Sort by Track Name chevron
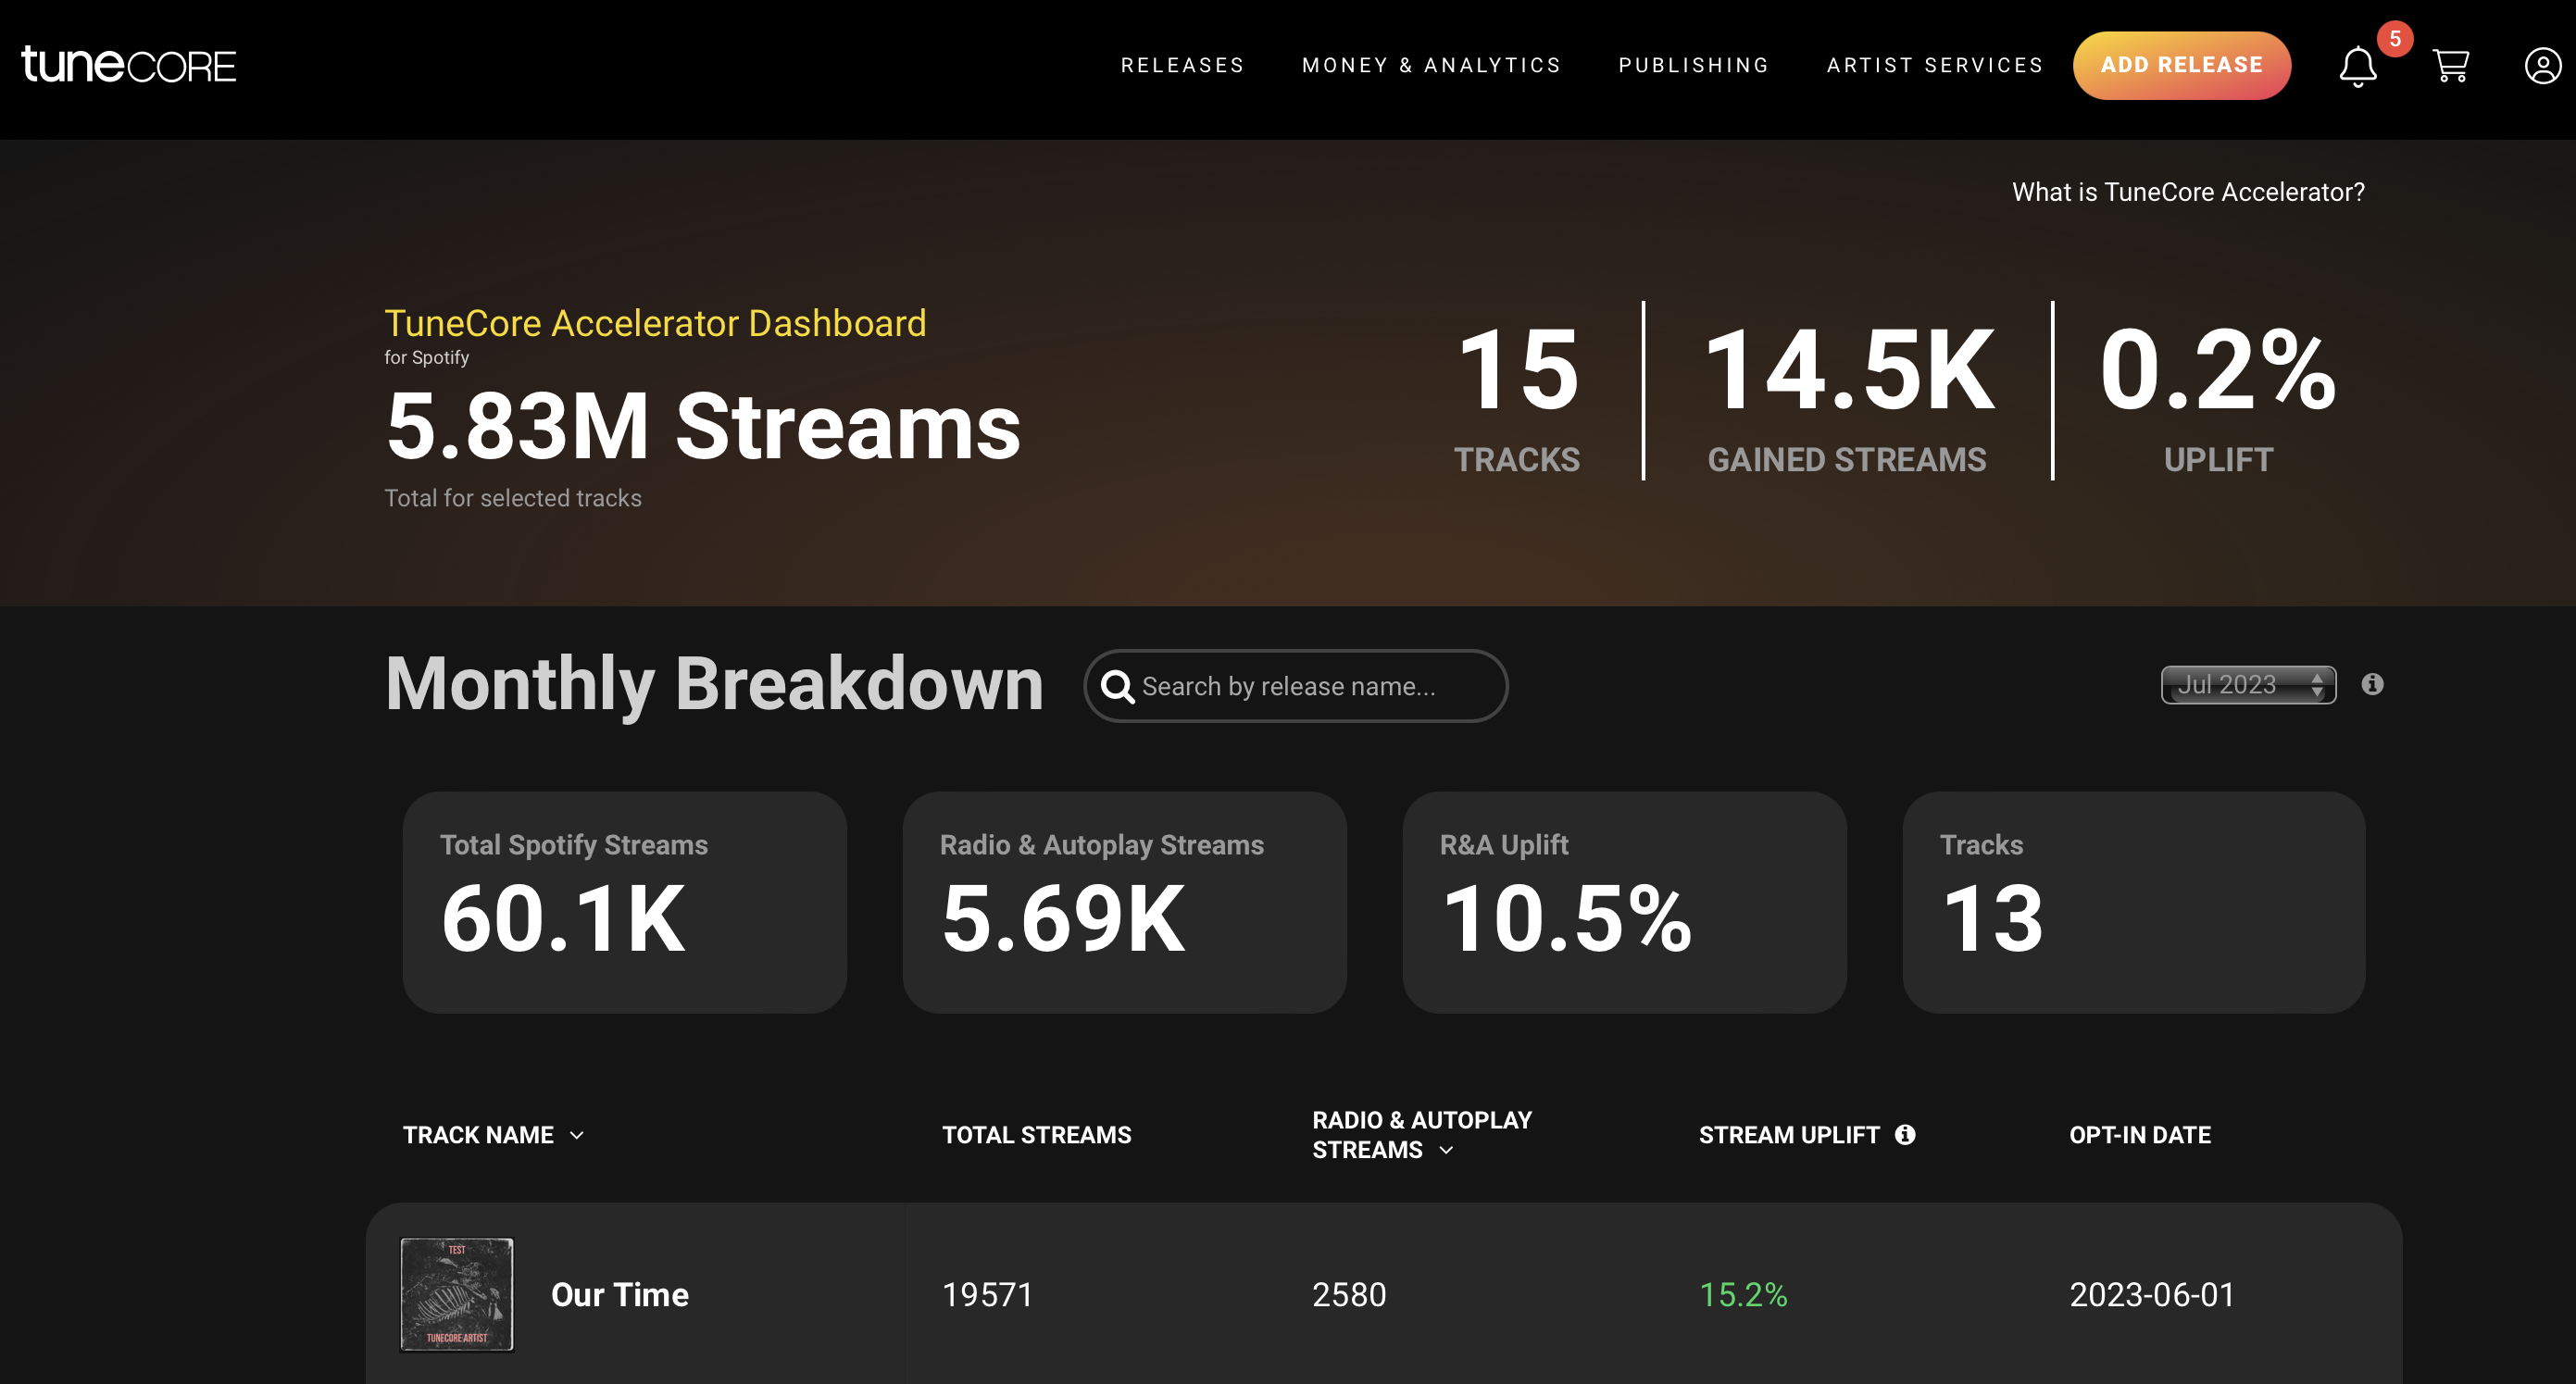This screenshot has width=2576, height=1384. point(577,1135)
